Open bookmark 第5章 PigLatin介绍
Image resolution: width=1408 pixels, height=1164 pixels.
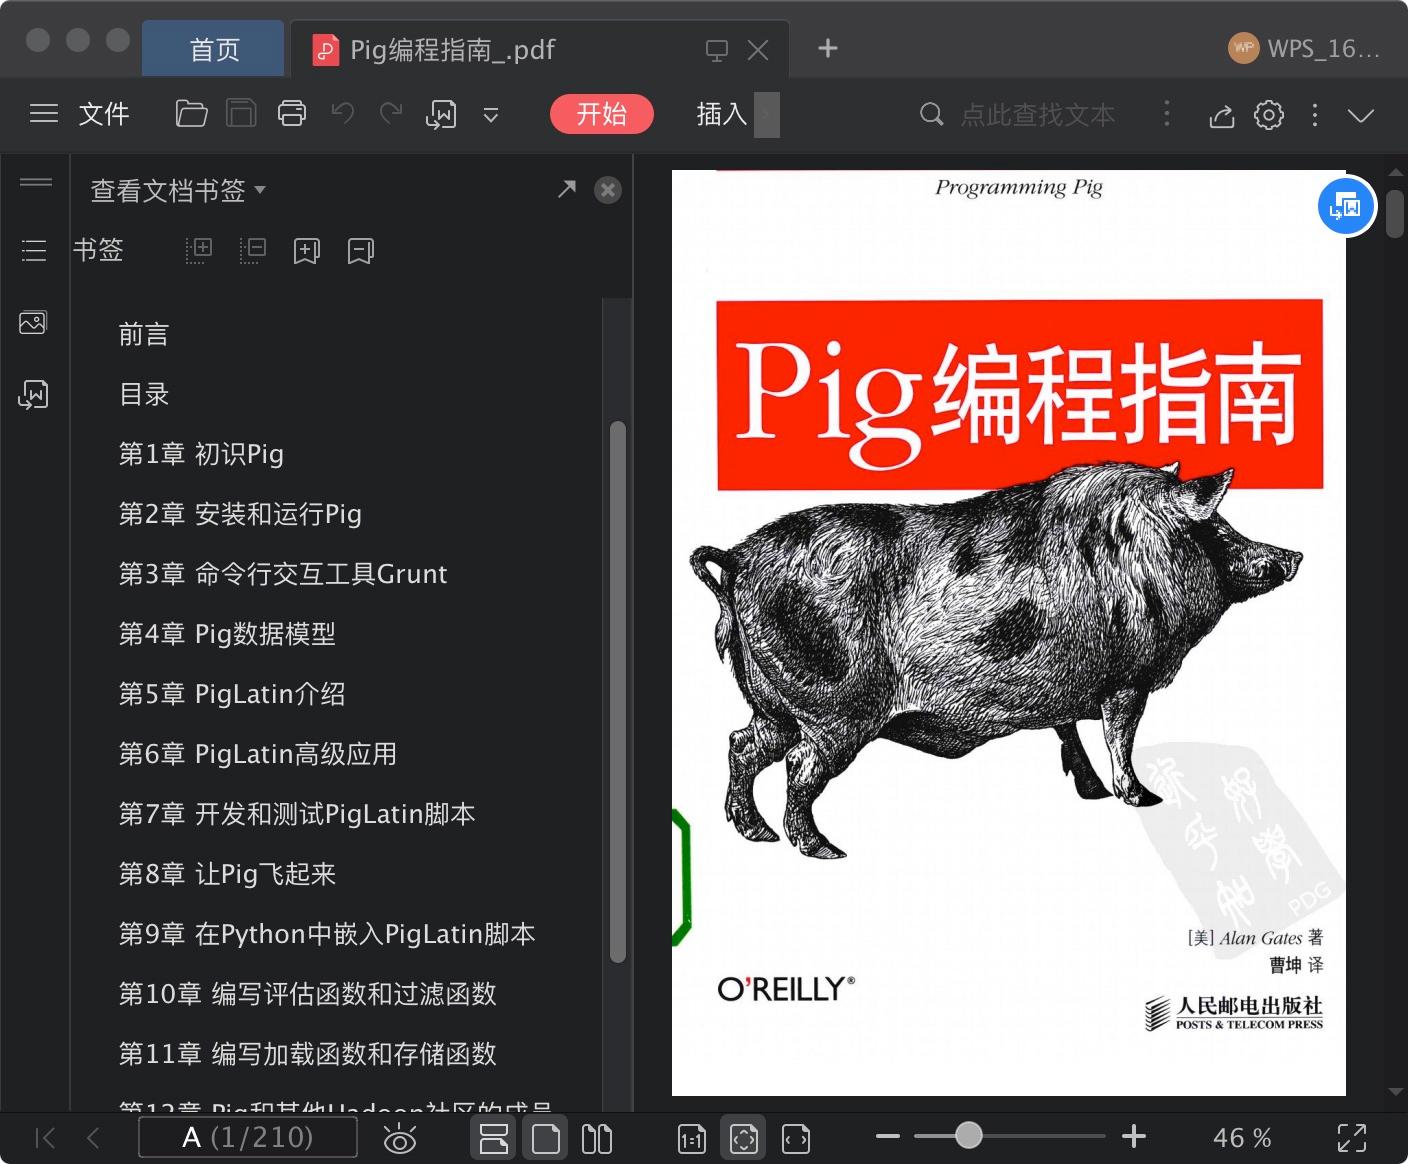[x=232, y=694]
